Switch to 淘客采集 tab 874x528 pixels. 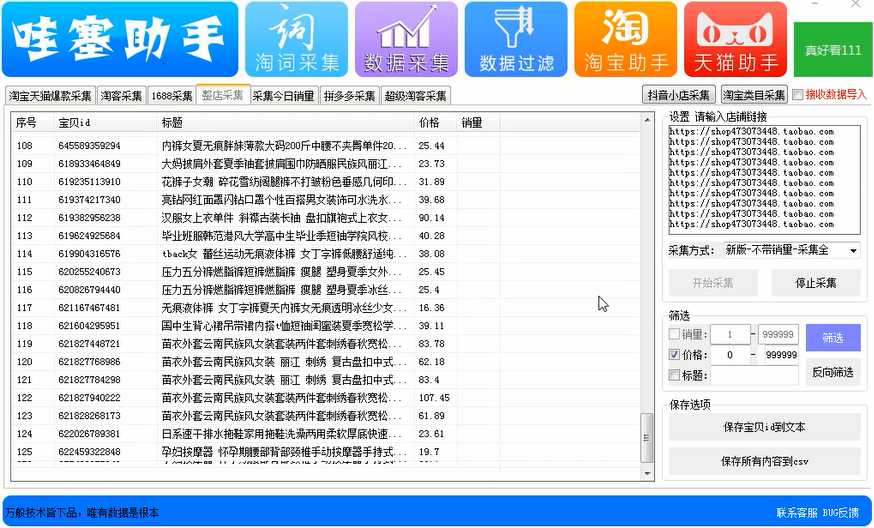121,96
